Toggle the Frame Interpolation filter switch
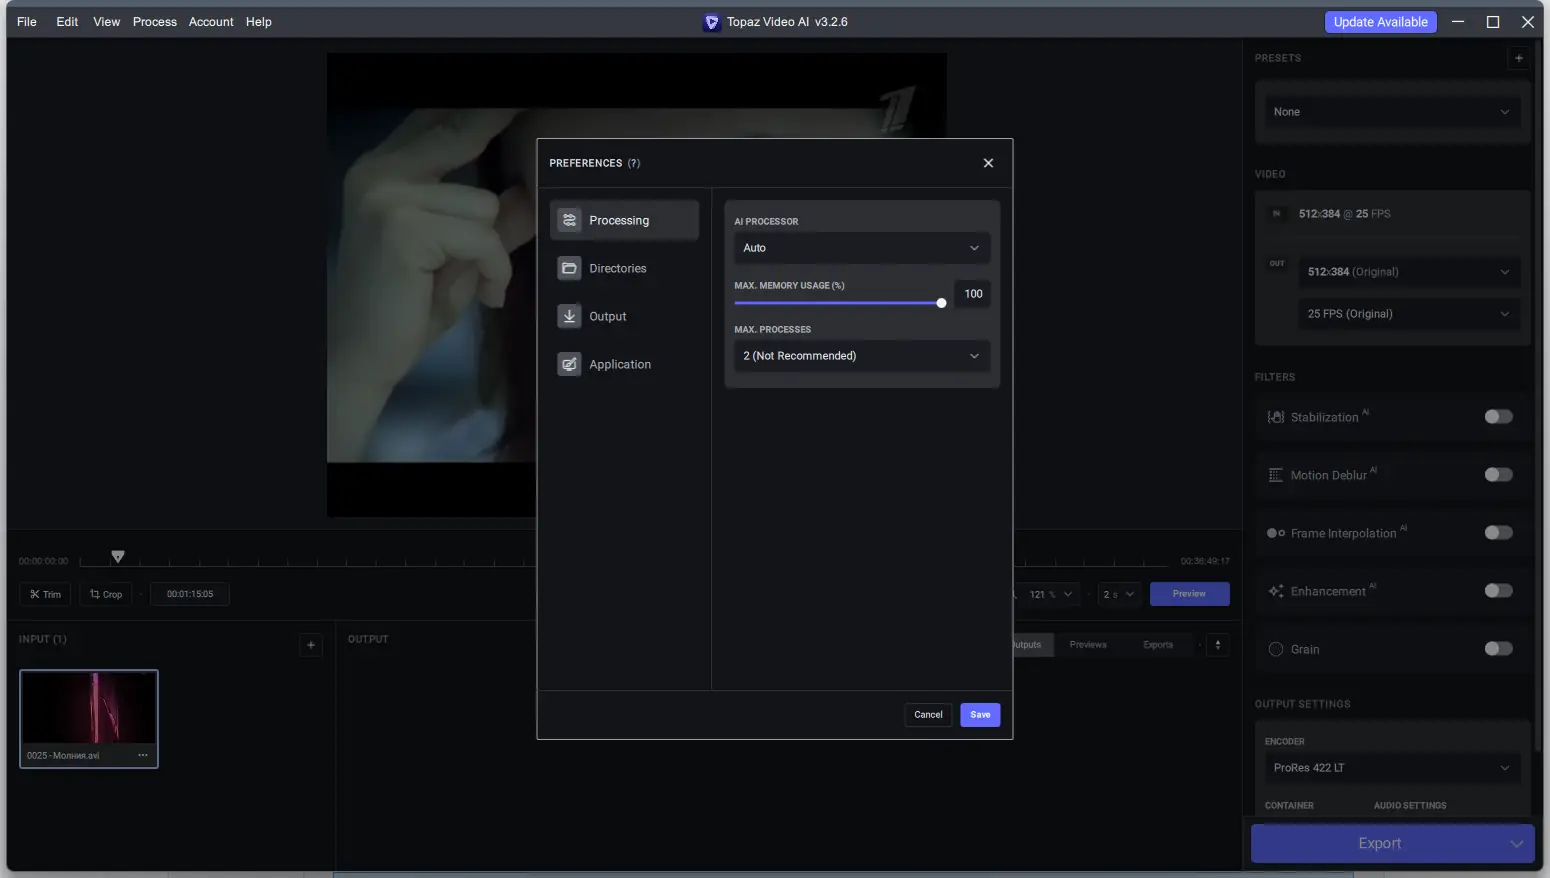Image resolution: width=1550 pixels, height=878 pixels. (1498, 533)
